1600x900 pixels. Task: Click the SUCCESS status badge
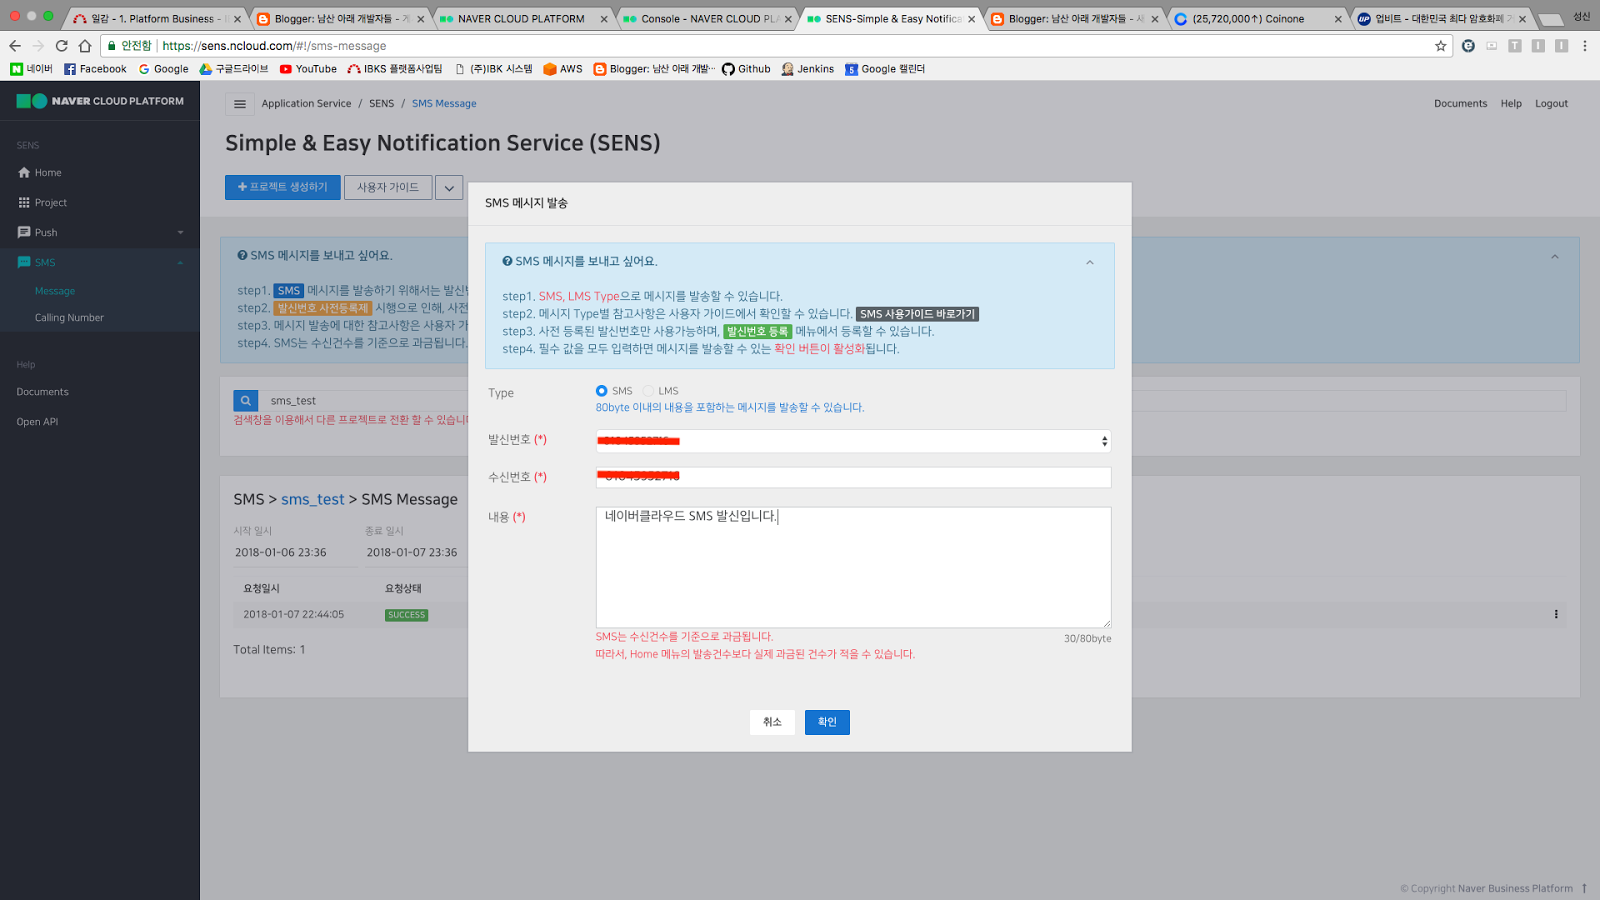(406, 615)
